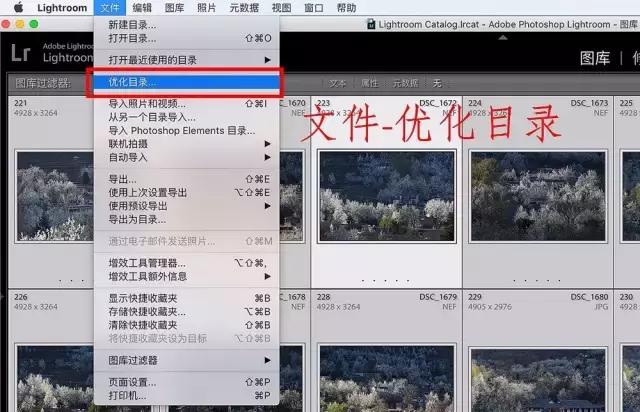
Task: Choose 显示快捷收藏夹
Action: (x=187, y=298)
